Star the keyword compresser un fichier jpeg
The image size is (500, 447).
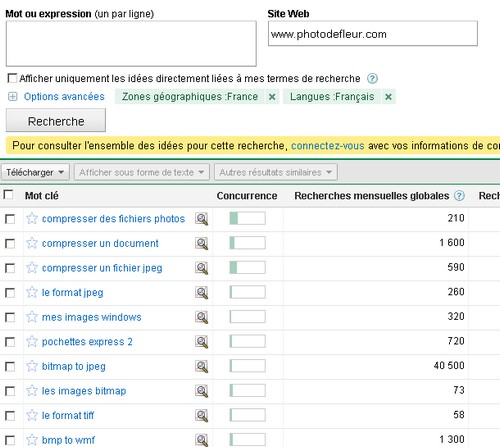pos(32,268)
